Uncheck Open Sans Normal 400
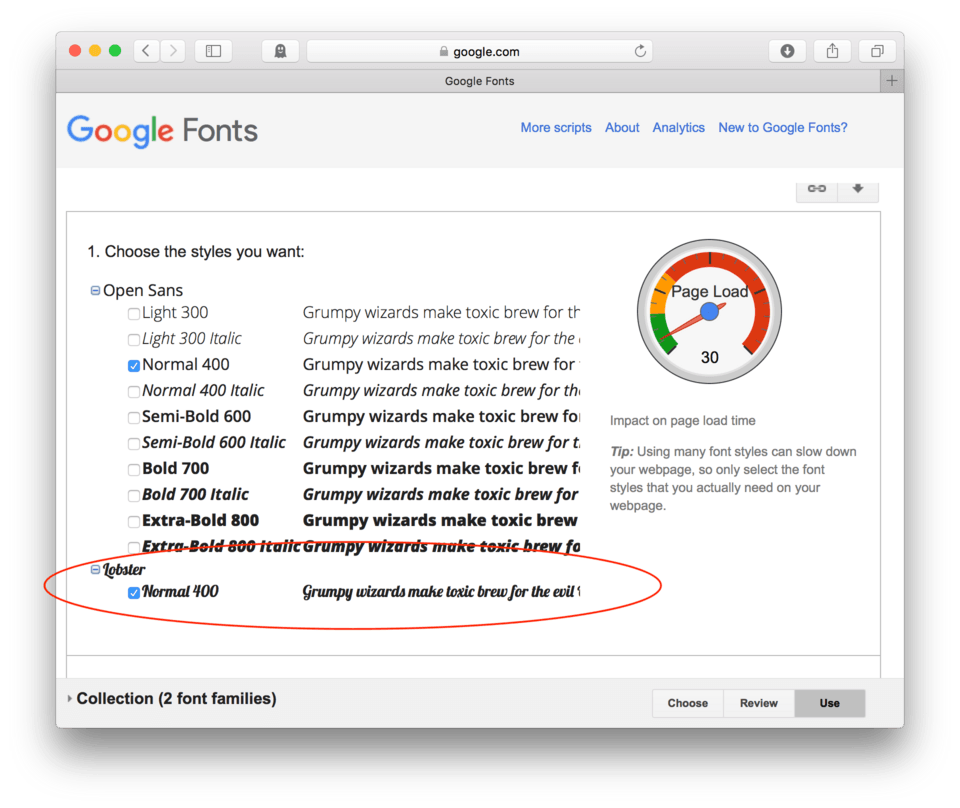This screenshot has width=960, height=808. pyautogui.click(x=133, y=366)
